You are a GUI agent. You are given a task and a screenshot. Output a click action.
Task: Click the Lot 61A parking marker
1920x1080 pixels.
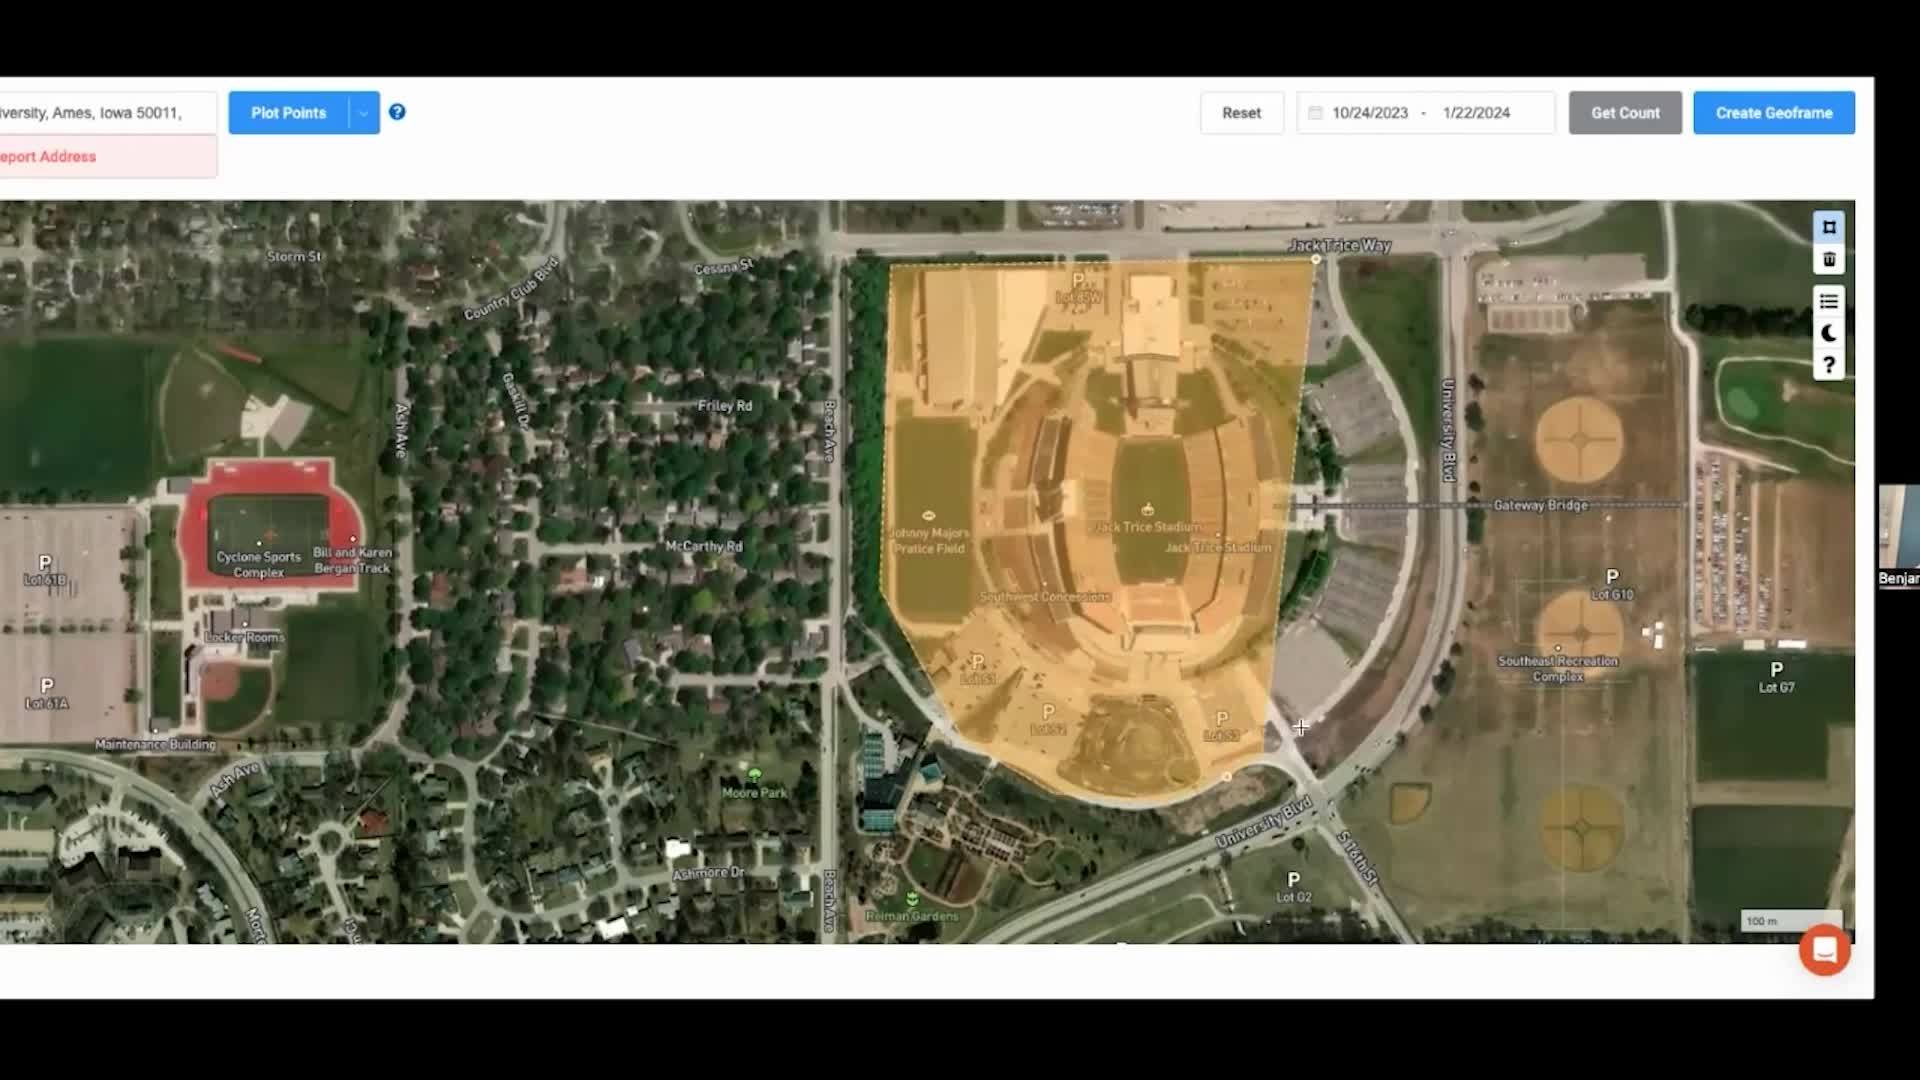(x=44, y=686)
